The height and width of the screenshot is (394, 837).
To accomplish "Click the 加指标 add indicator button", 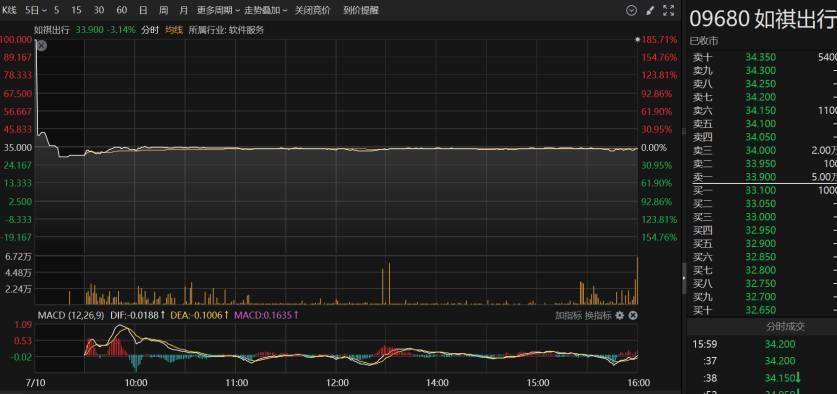I will point(568,316).
